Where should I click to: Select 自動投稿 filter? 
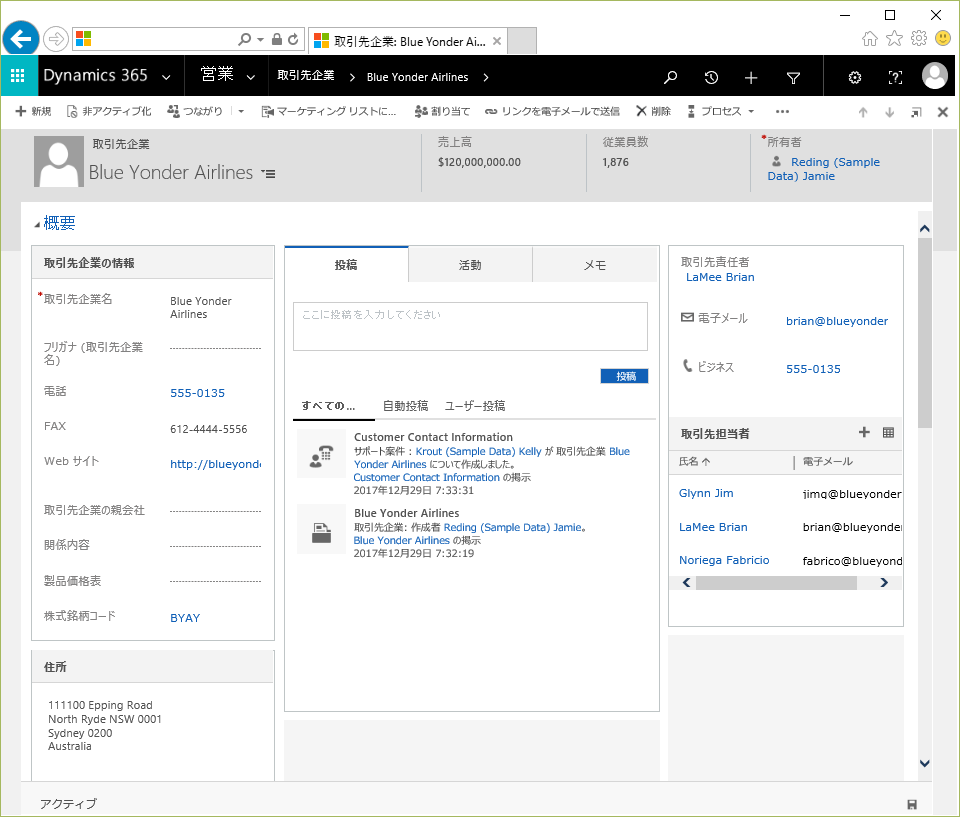(x=405, y=405)
